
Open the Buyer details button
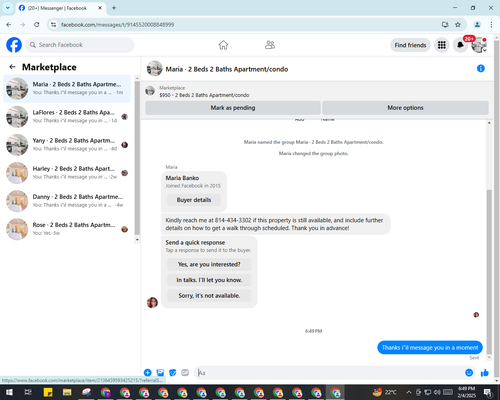point(194,200)
